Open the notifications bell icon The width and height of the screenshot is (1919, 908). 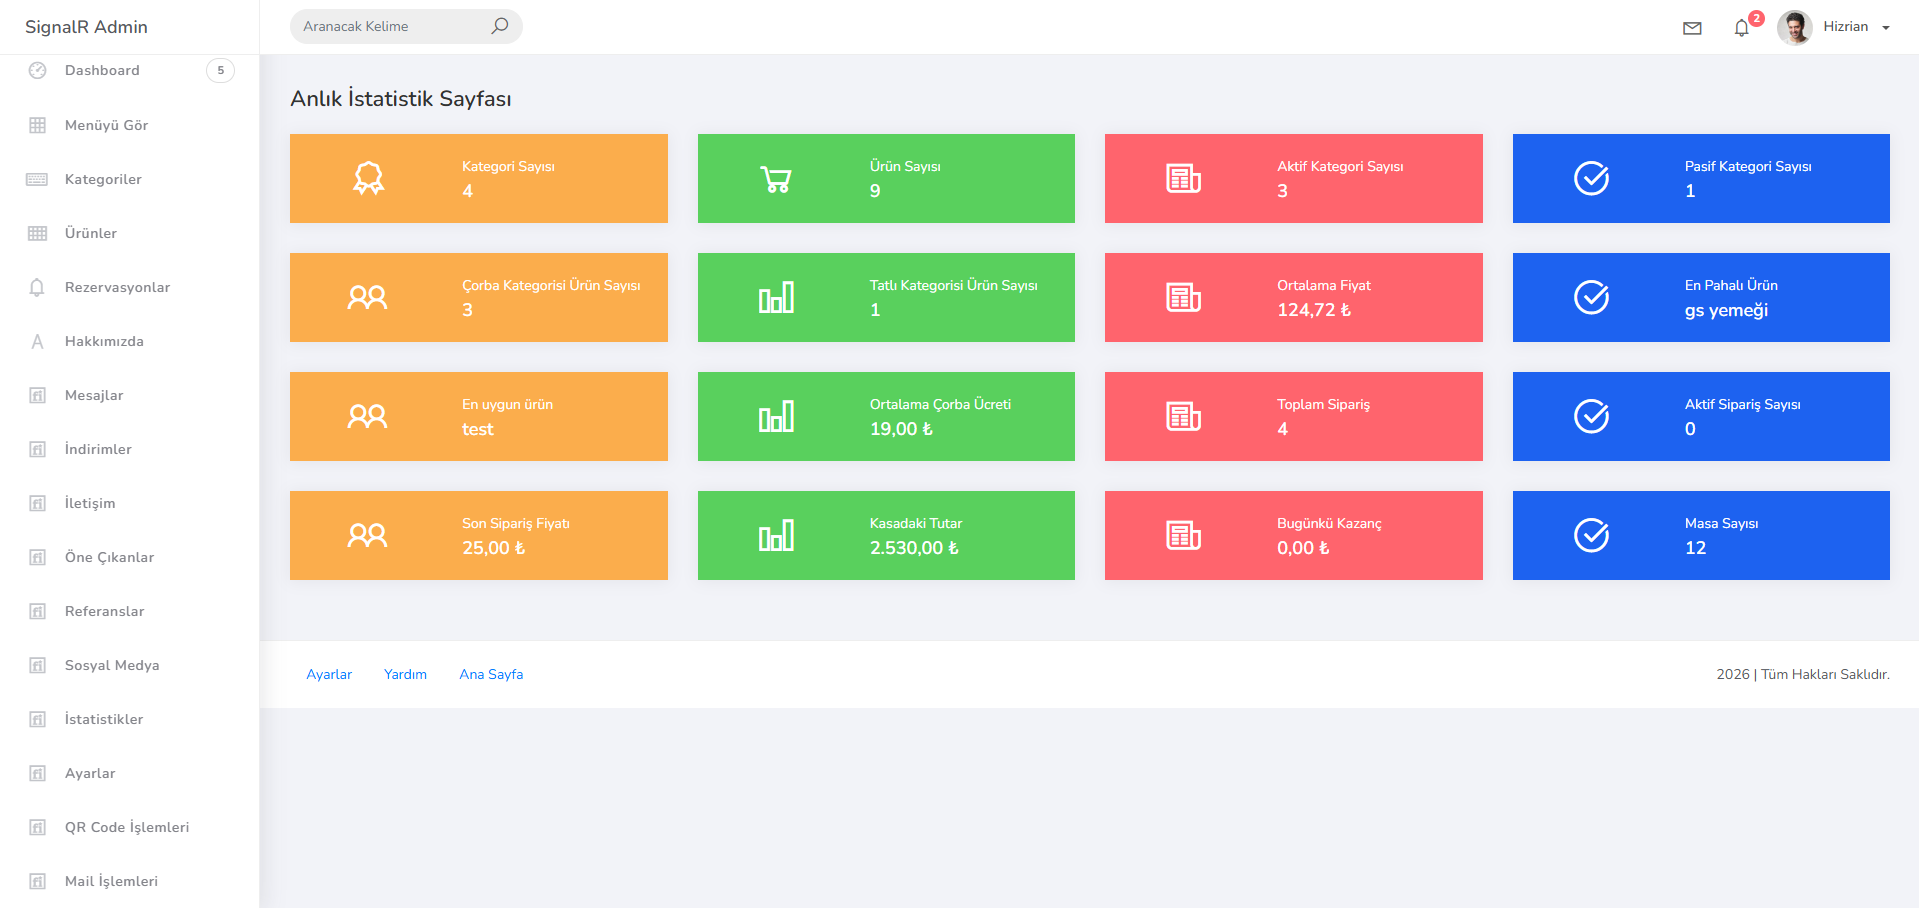[x=1741, y=28]
